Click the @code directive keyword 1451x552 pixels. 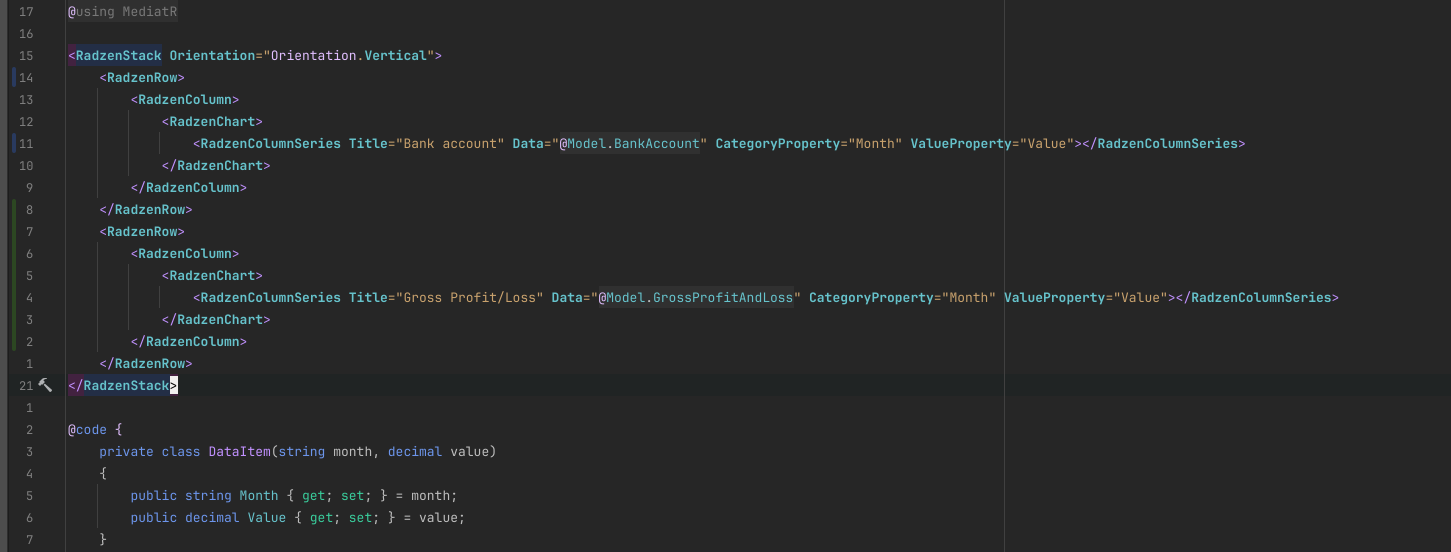point(87,429)
